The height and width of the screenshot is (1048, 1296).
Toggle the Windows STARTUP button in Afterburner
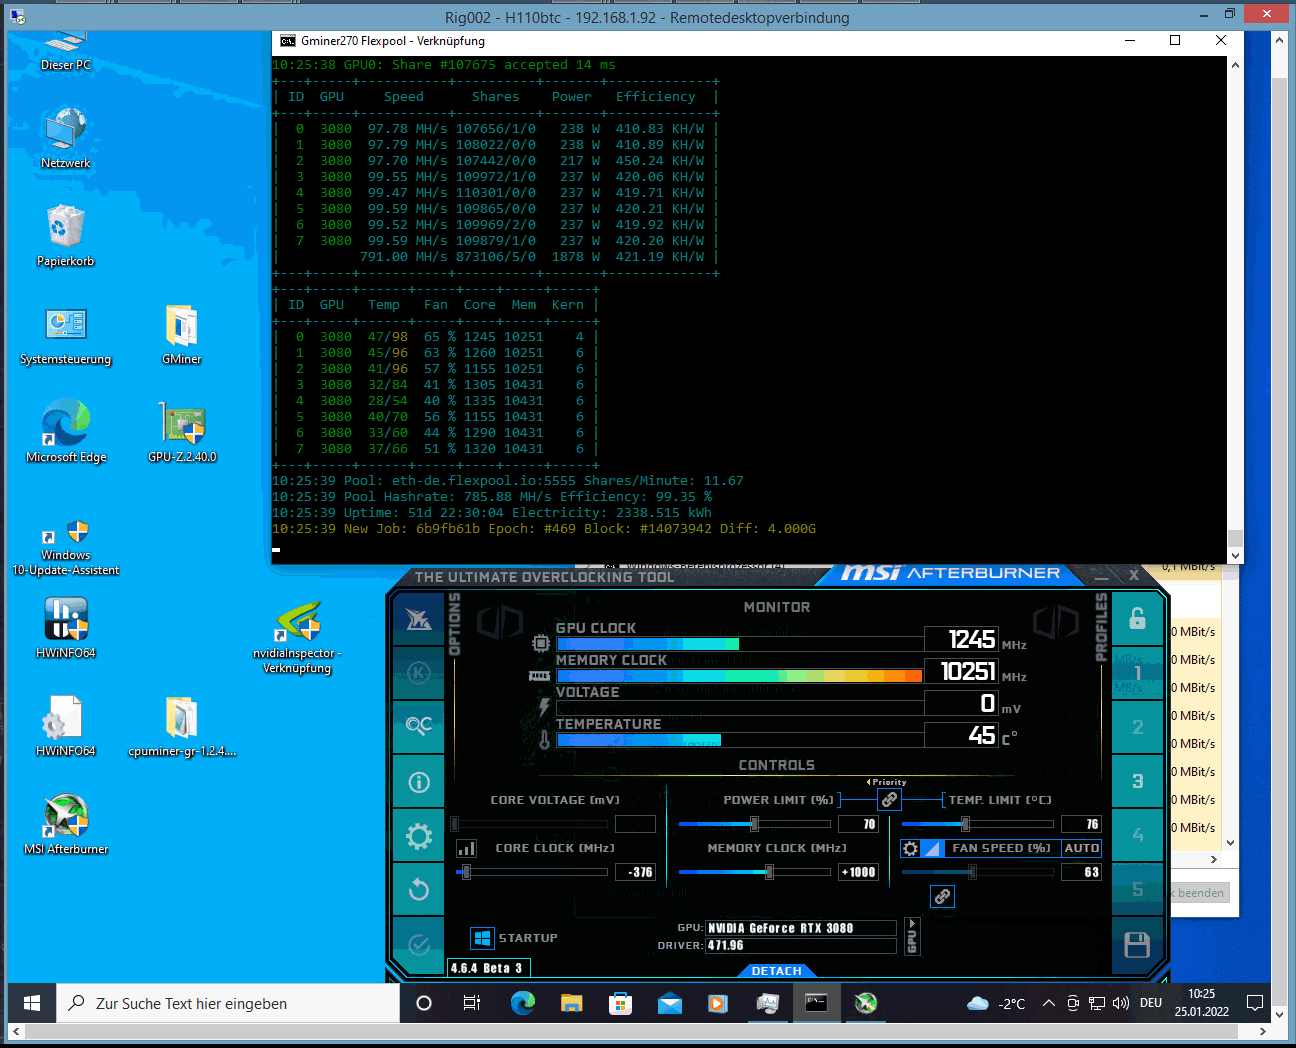(482, 938)
